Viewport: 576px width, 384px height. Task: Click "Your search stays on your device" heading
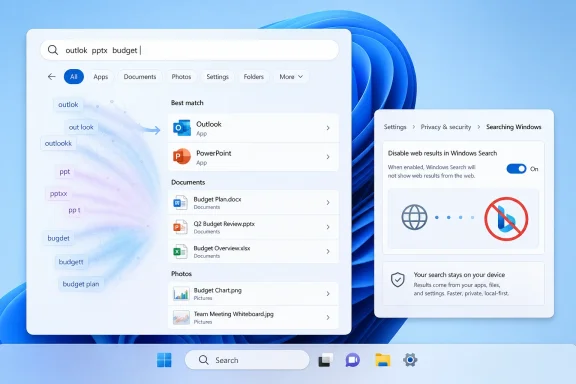click(x=459, y=274)
